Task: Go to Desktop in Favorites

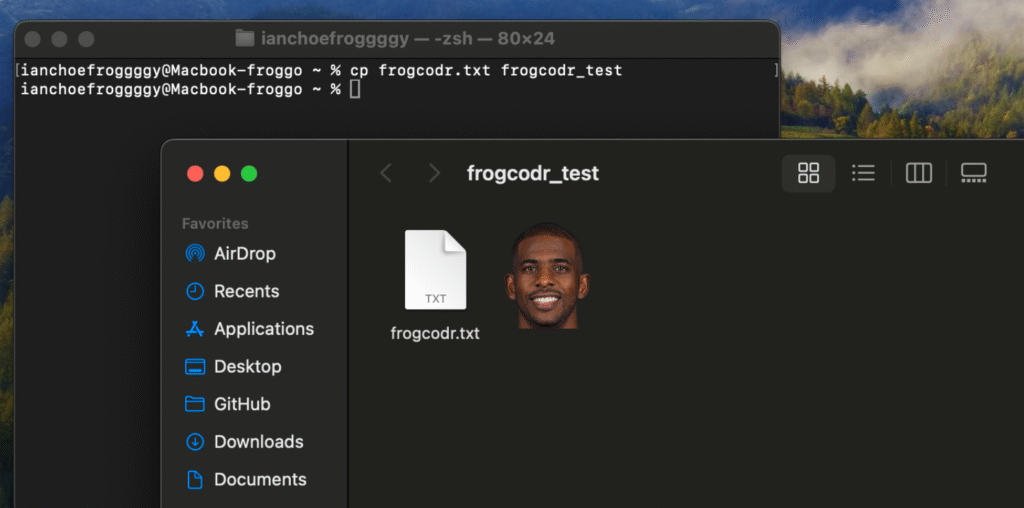Action: pyautogui.click(x=247, y=367)
